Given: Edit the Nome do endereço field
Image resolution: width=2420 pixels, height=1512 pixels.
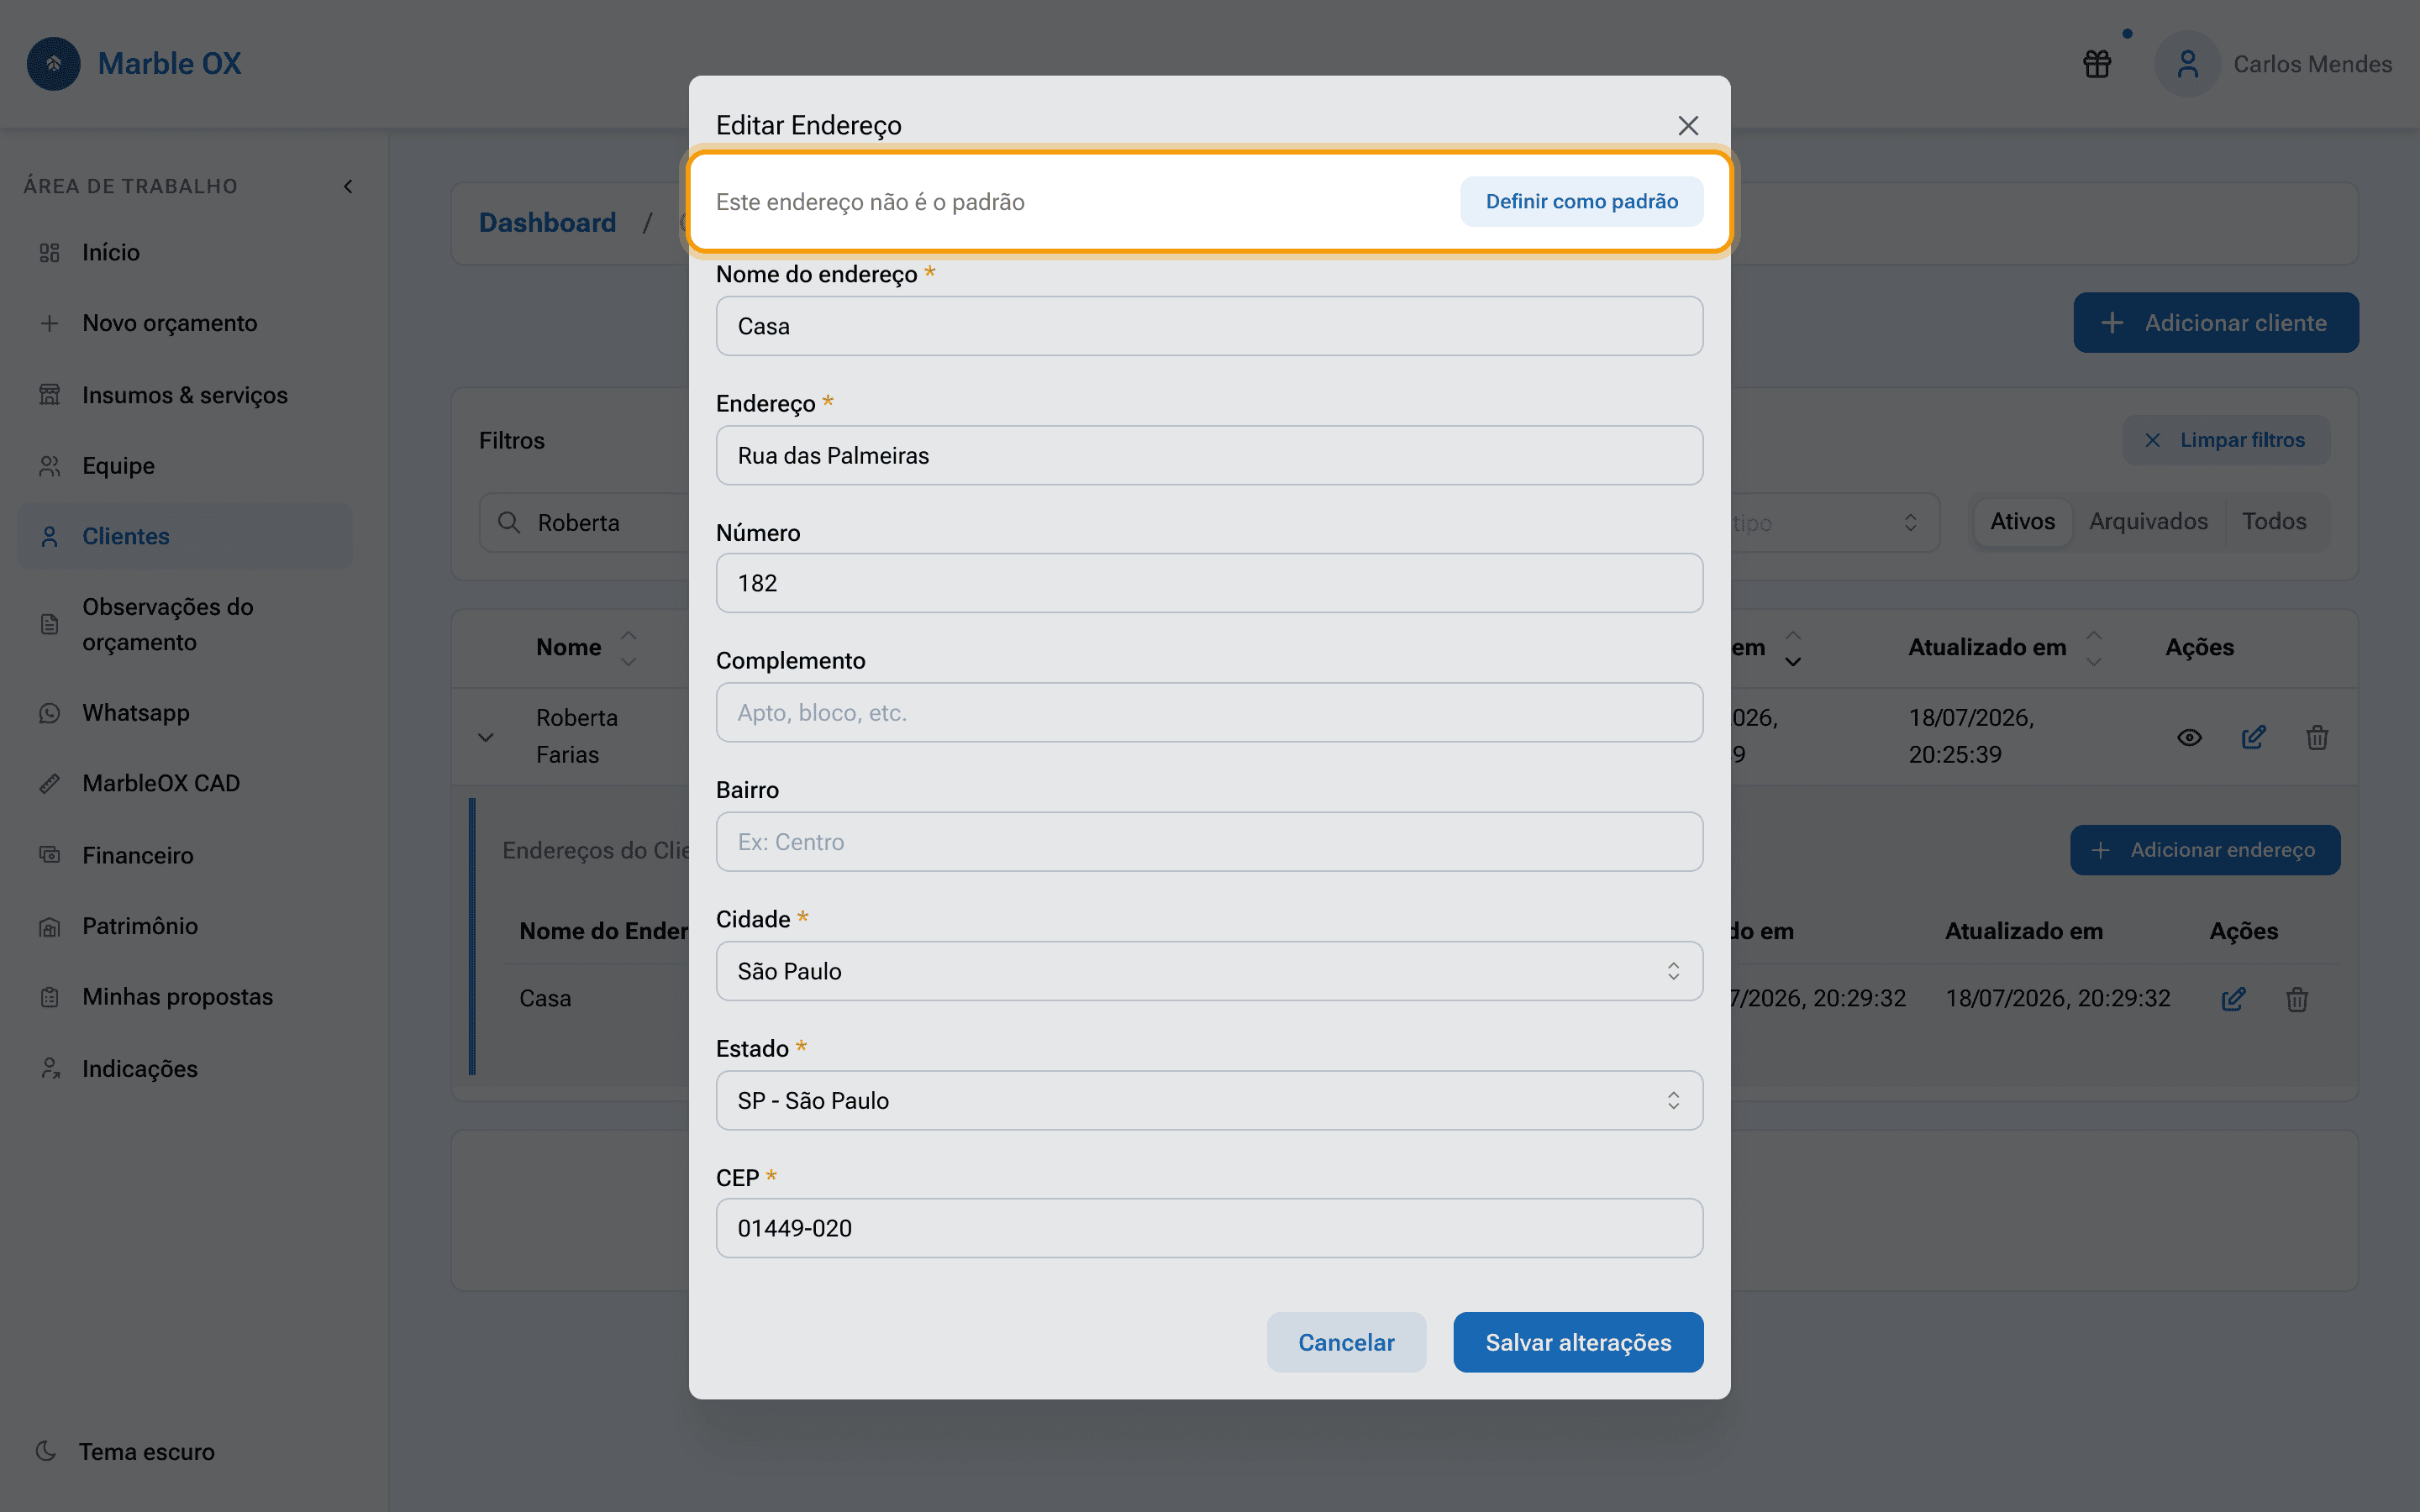Looking at the screenshot, I should pos(1209,326).
